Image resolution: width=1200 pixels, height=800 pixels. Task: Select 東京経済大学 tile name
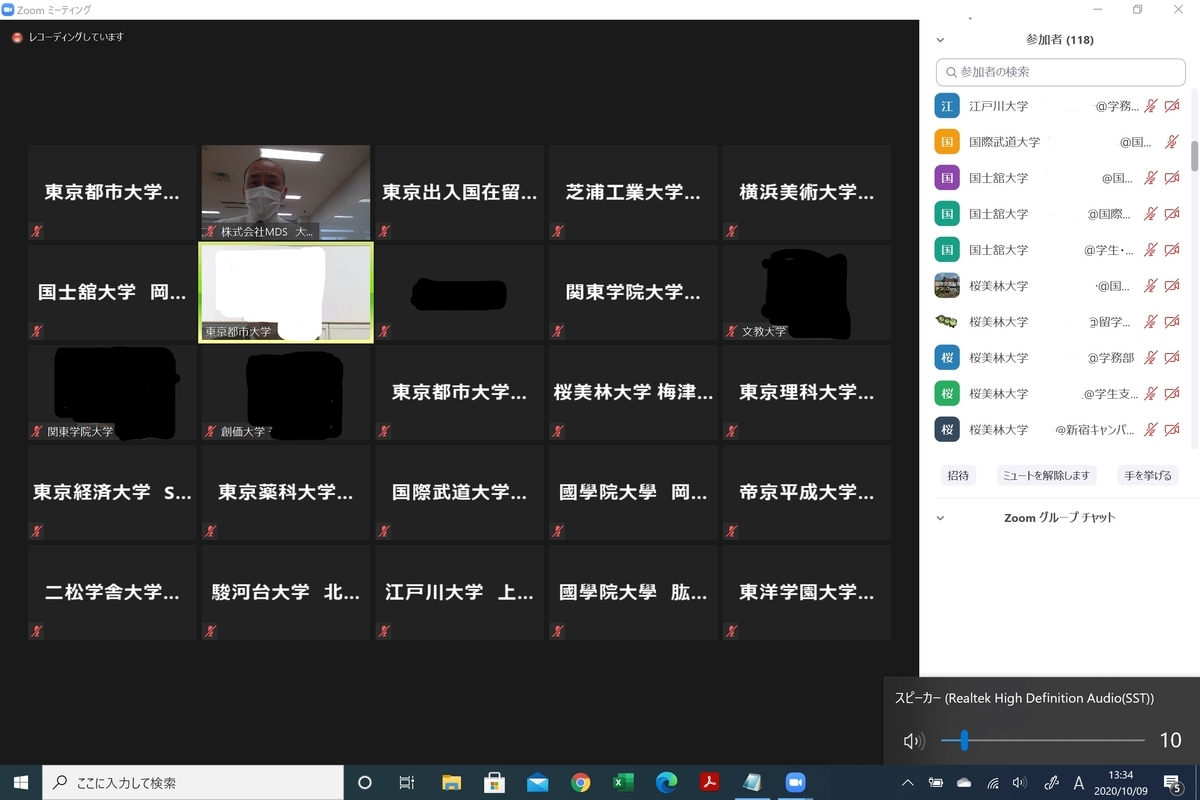click(x=112, y=493)
